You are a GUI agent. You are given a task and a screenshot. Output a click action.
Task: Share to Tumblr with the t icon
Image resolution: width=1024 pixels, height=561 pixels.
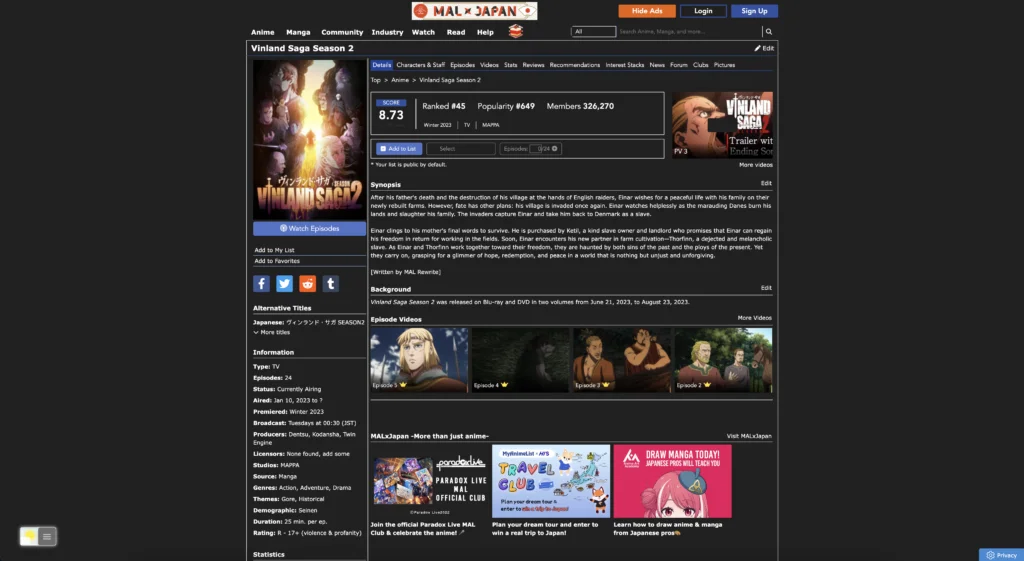click(x=330, y=283)
